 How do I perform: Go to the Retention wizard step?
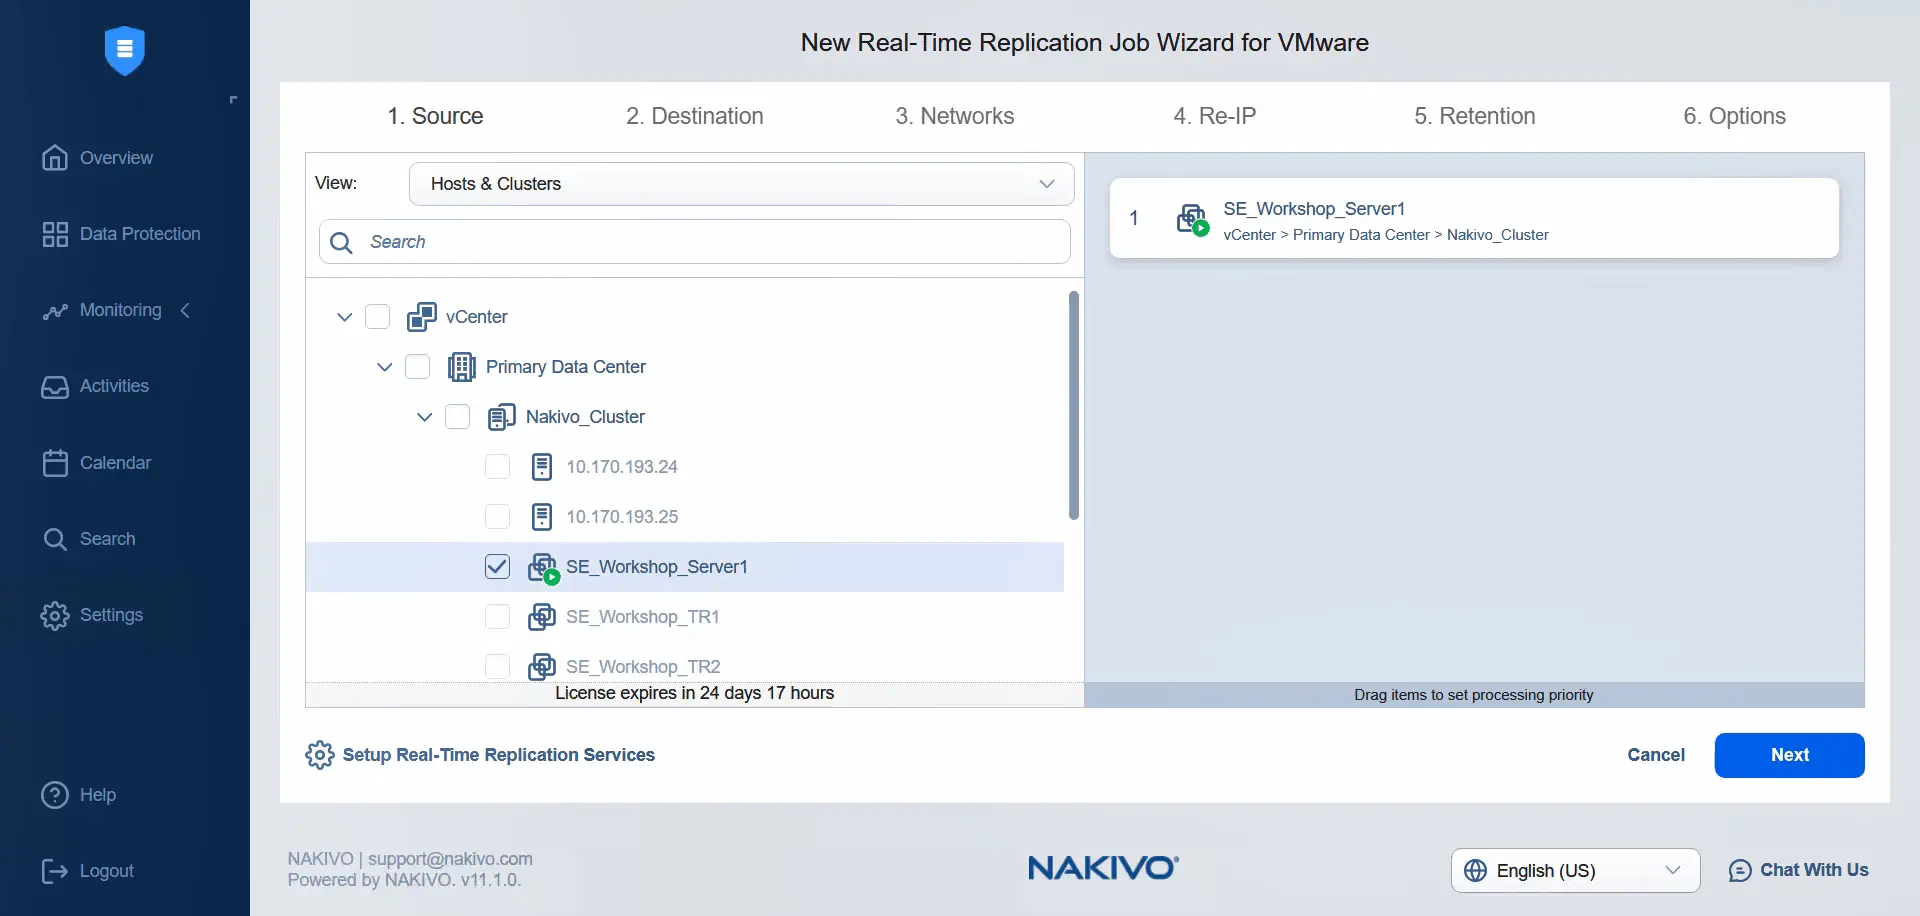point(1475,116)
